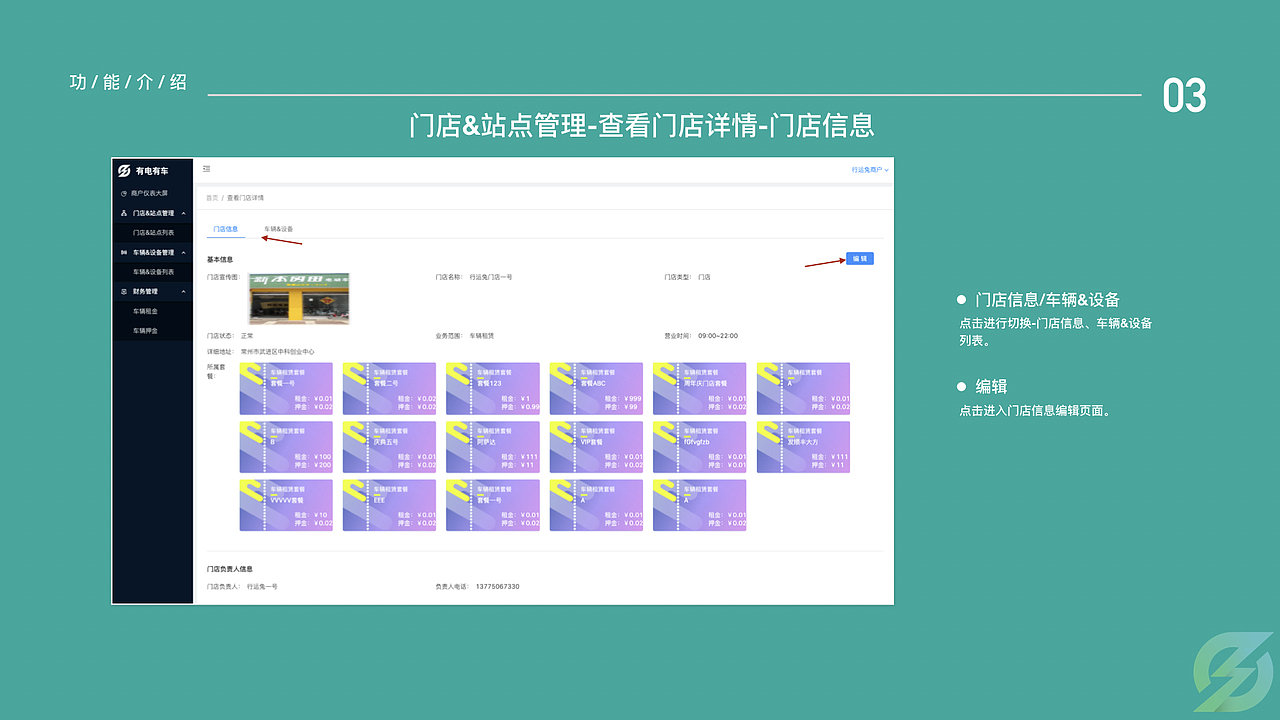Collapse the 财务管理 section

(x=184, y=292)
